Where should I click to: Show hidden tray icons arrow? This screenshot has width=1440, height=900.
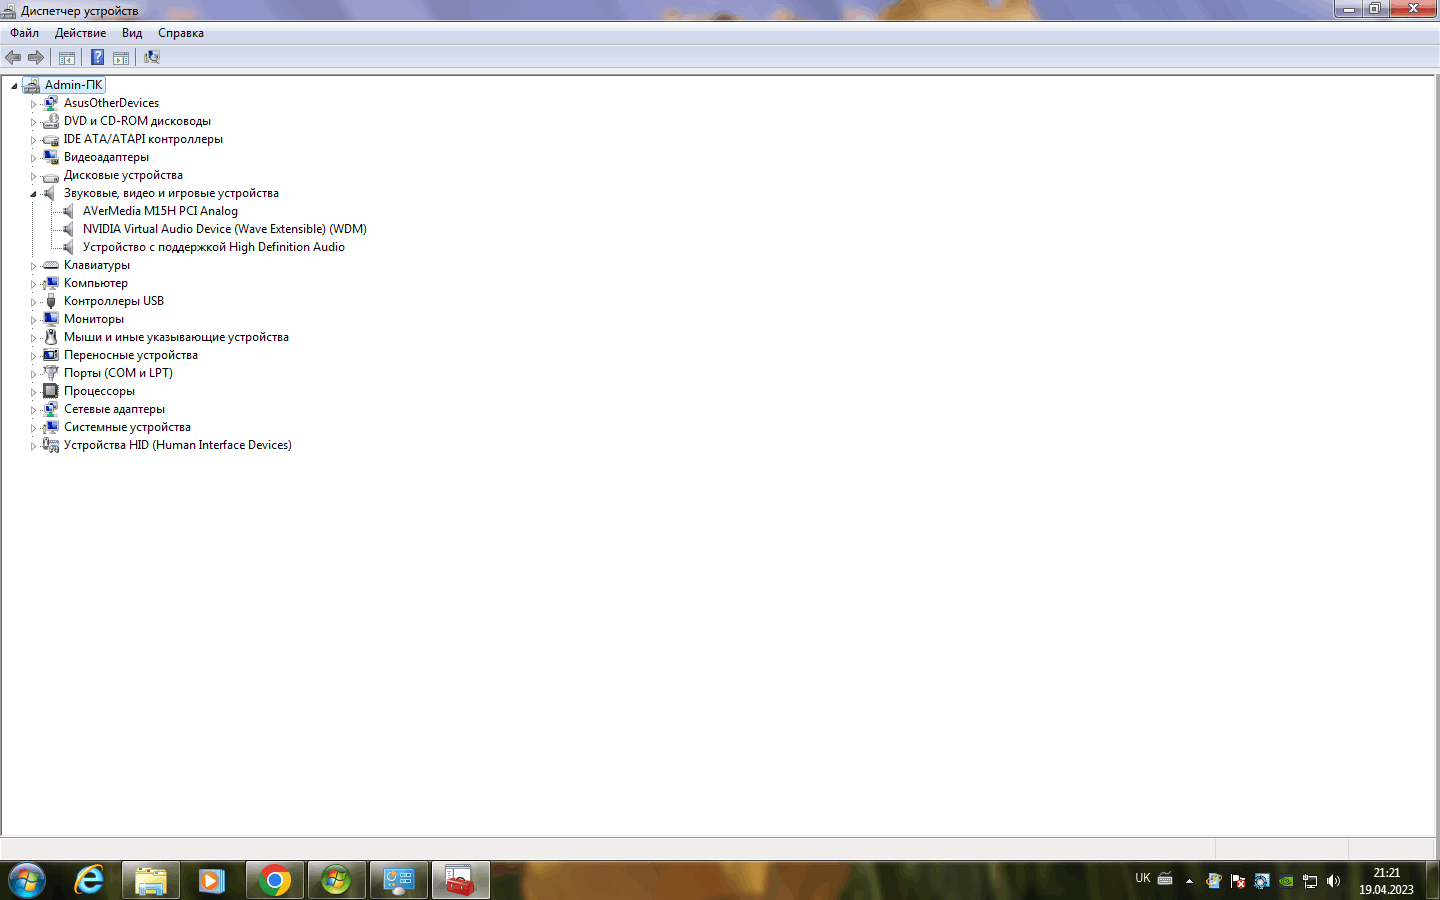coord(1189,881)
